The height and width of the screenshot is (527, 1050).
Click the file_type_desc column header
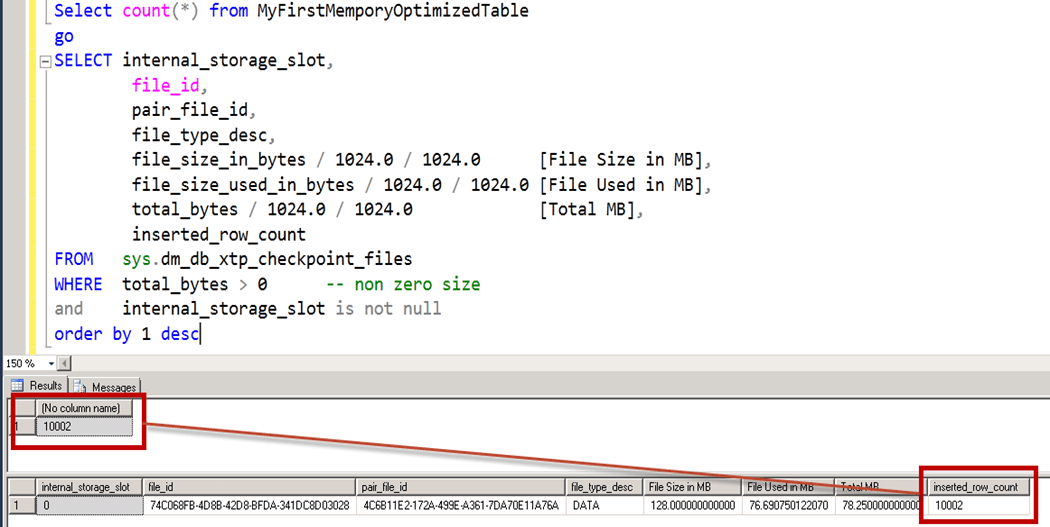coord(601,487)
